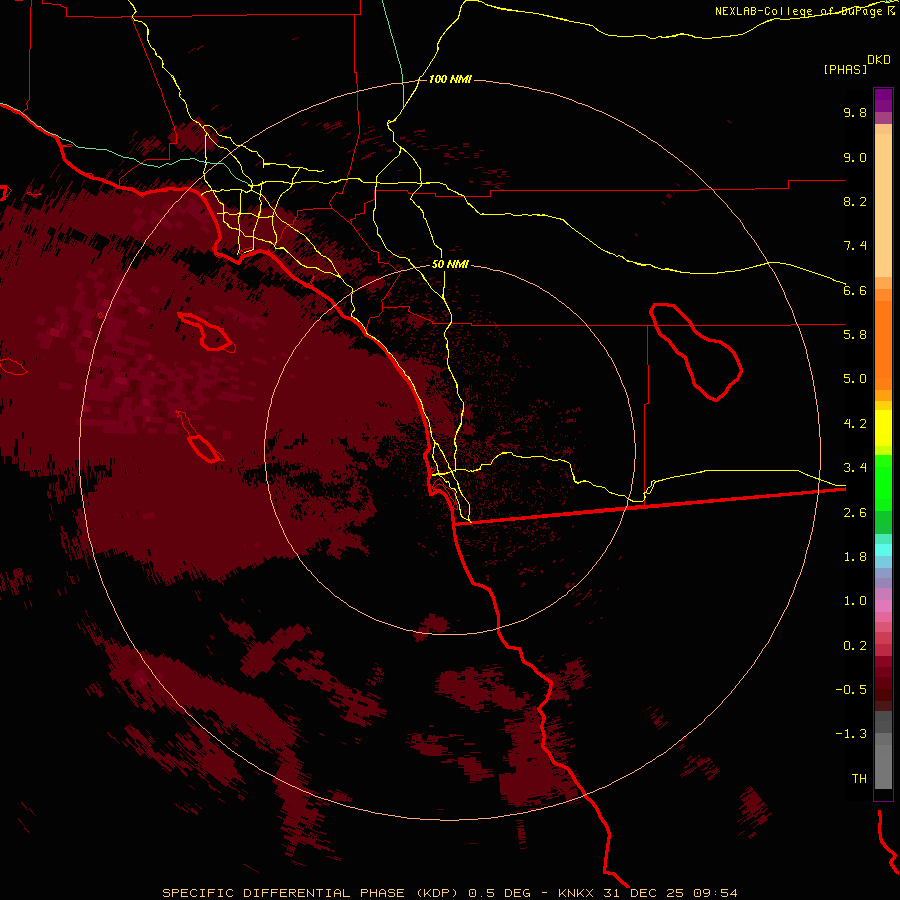Click the -1.3 value on the color scale
This screenshot has width=900, height=900.
pyautogui.click(x=851, y=734)
